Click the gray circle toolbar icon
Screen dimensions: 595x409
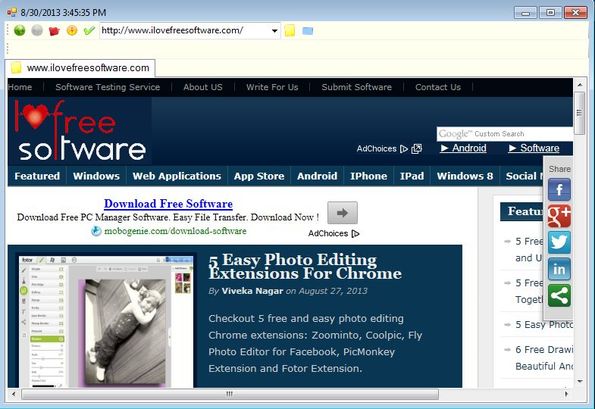tap(37, 30)
